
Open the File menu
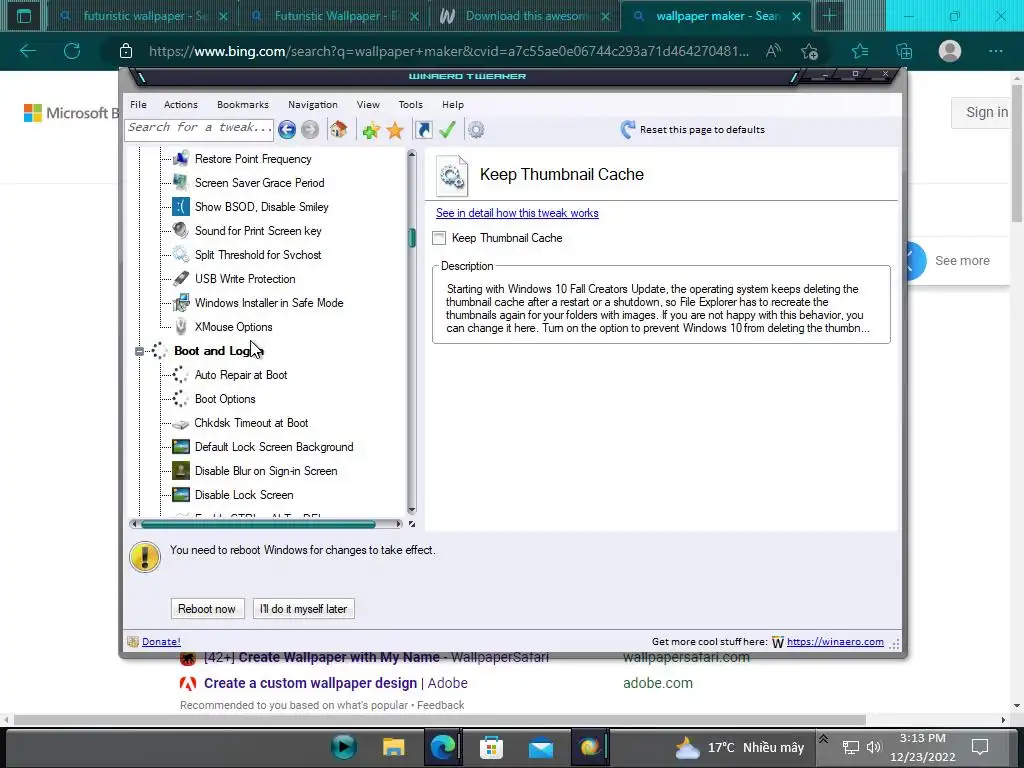click(x=138, y=104)
